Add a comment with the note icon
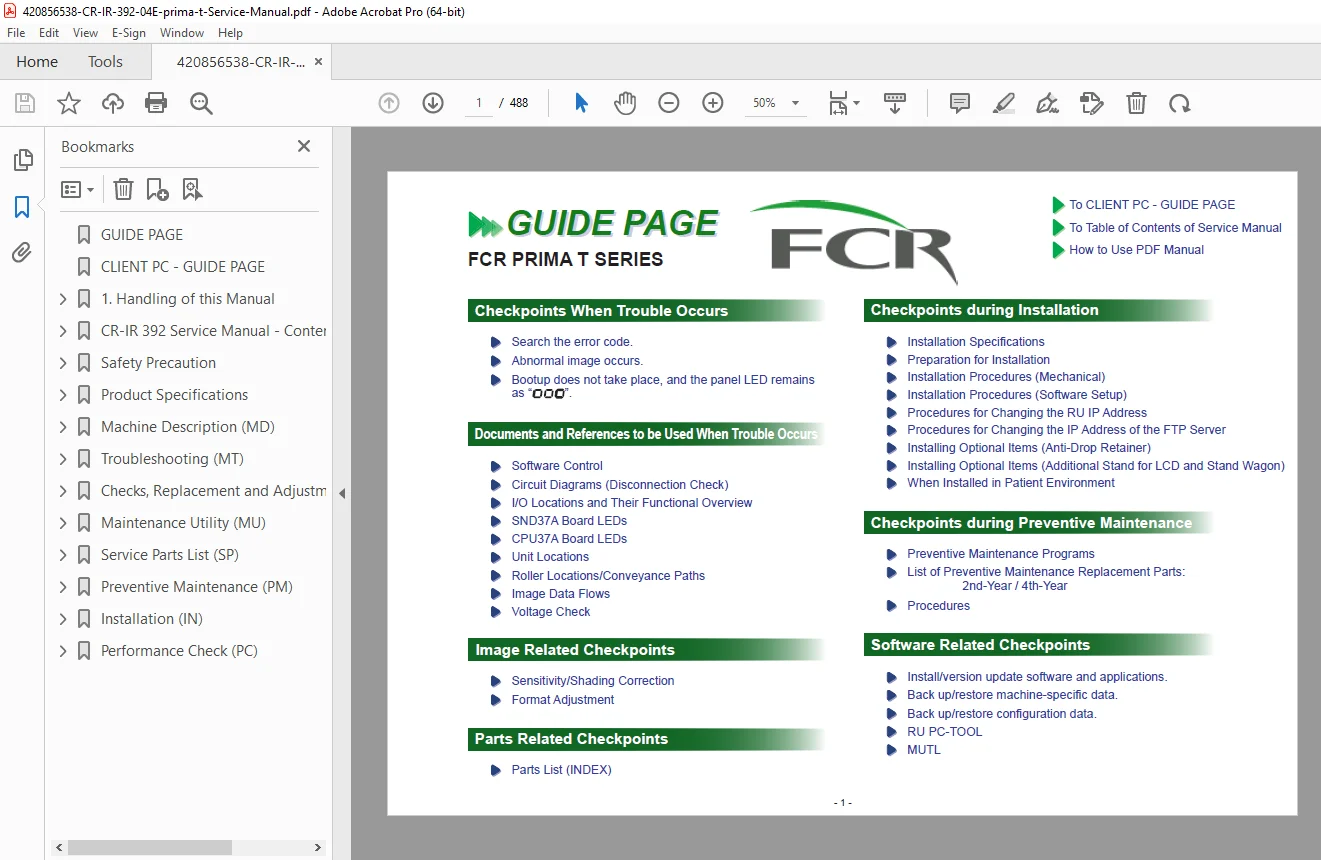This screenshot has height=860, width=1321. 960,103
